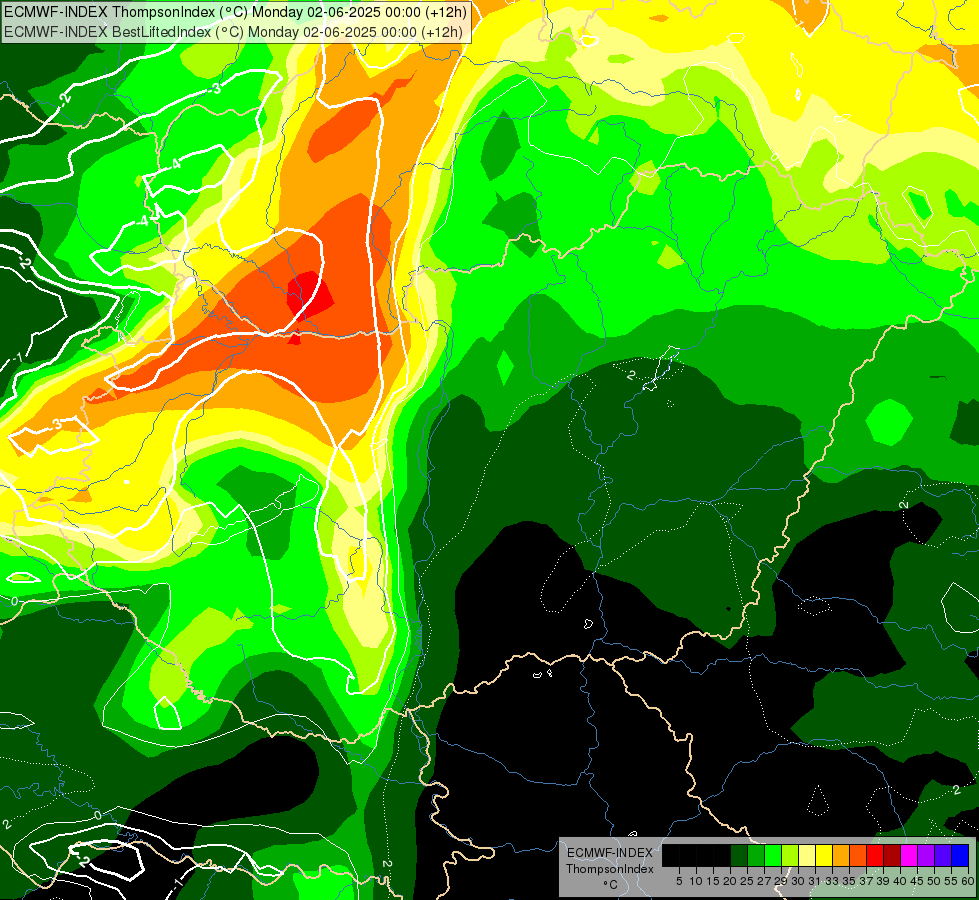Select the blue 55–60 legend swatch
The height and width of the screenshot is (900, 979).
(960, 855)
